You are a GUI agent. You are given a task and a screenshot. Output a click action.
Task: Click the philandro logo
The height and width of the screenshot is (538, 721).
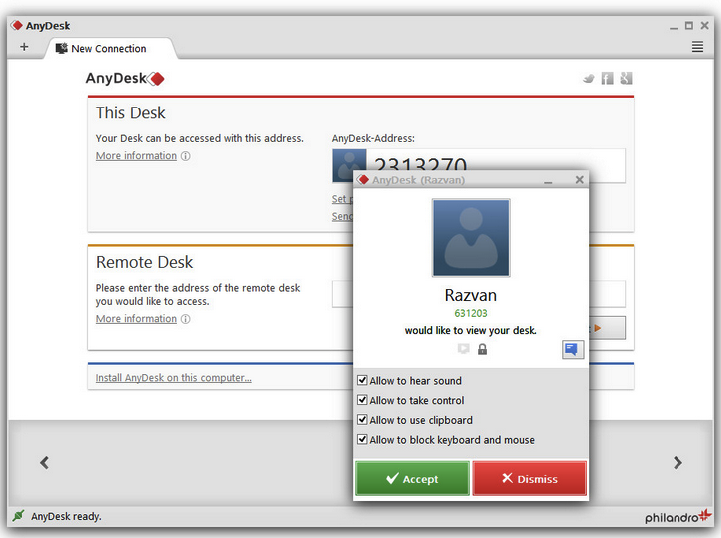[678, 516]
